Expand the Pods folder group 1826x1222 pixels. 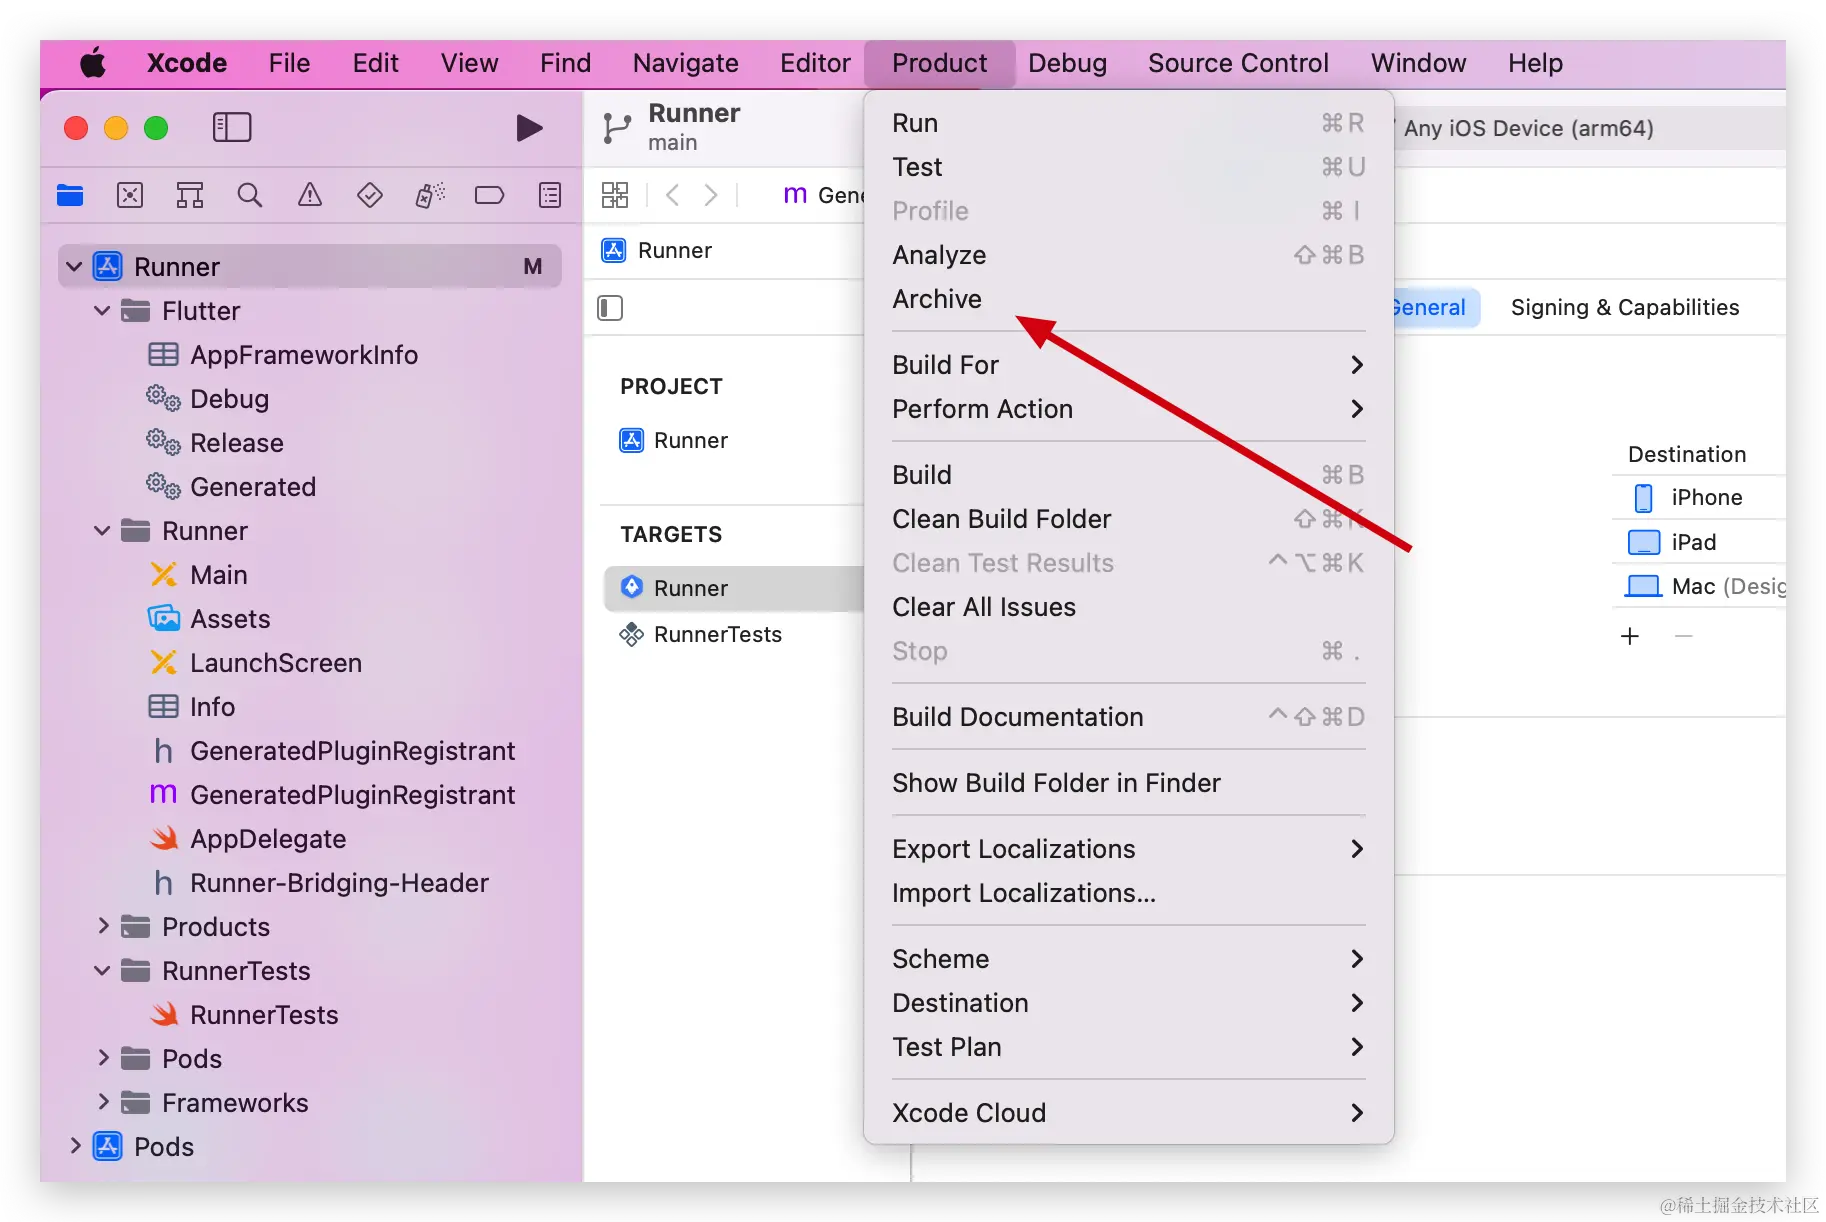click(x=103, y=1058)
